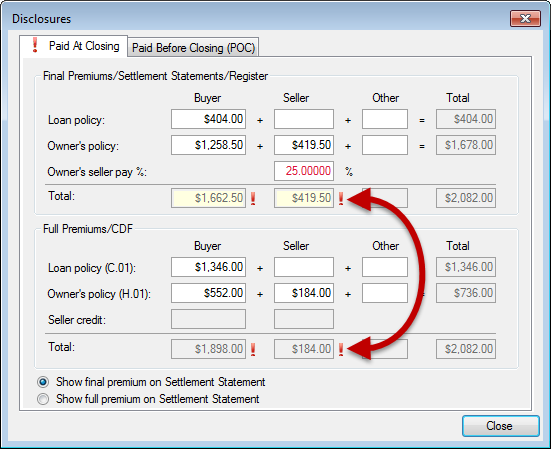Click warning icon beside $1,662.50 buyer total
The image size is (551, 449).
point(253,199)
